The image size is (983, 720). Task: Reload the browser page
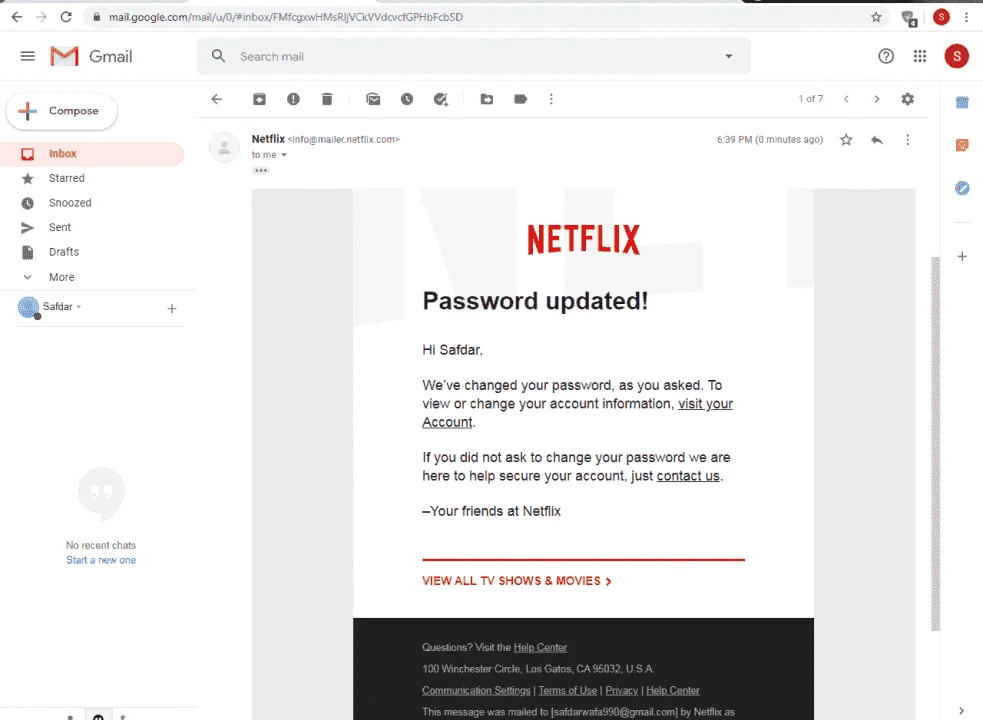click(66, 17)
